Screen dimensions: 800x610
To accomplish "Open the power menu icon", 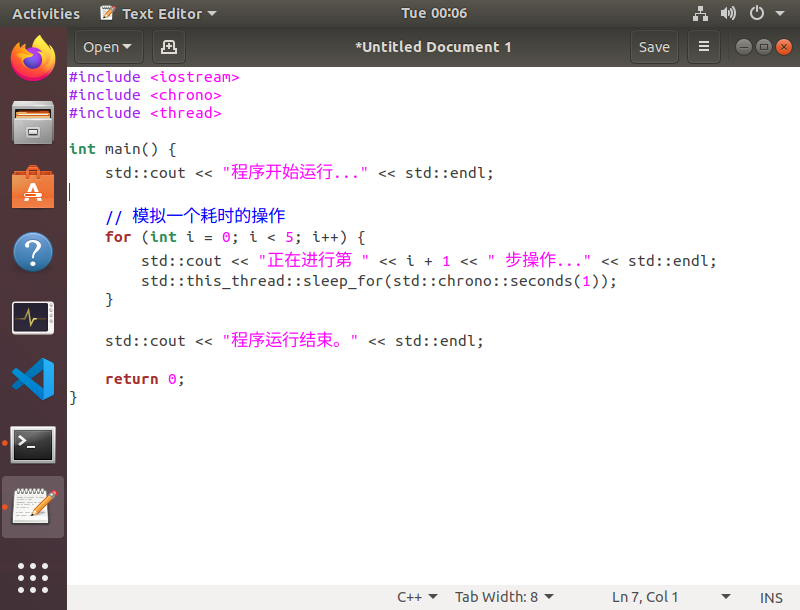I will click(757, 13).
